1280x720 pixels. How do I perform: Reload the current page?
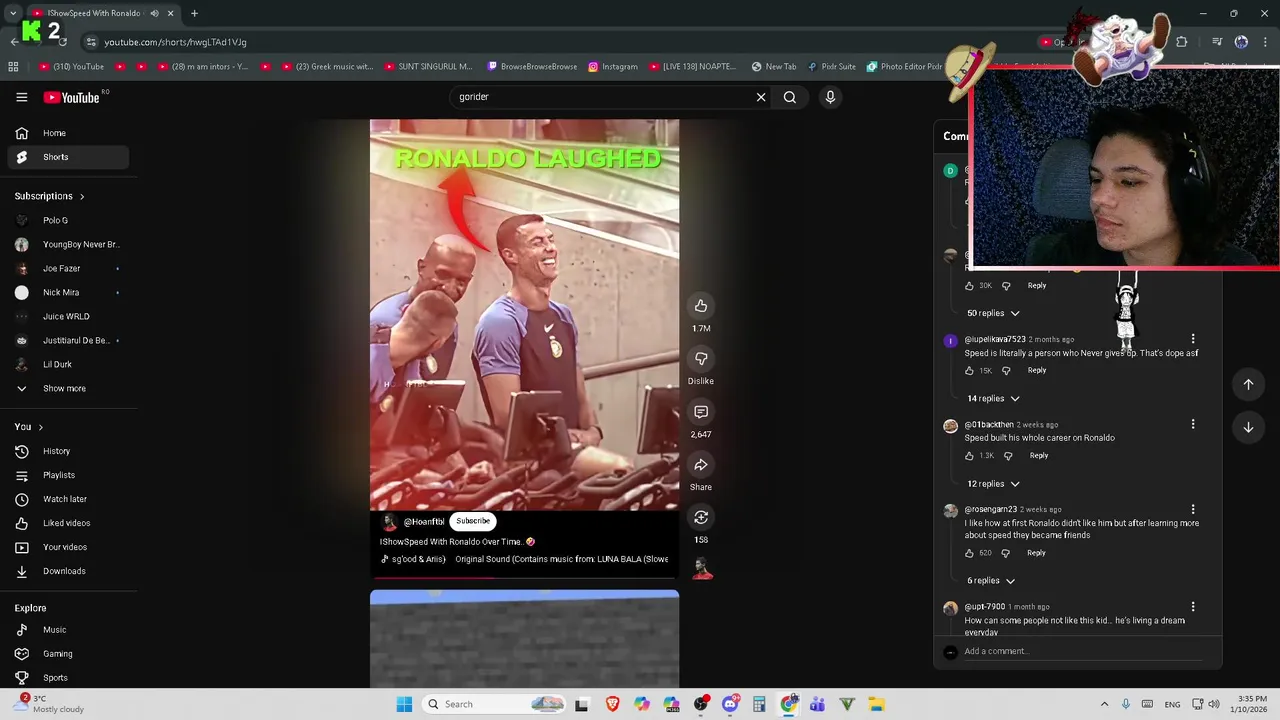(62, 42)
